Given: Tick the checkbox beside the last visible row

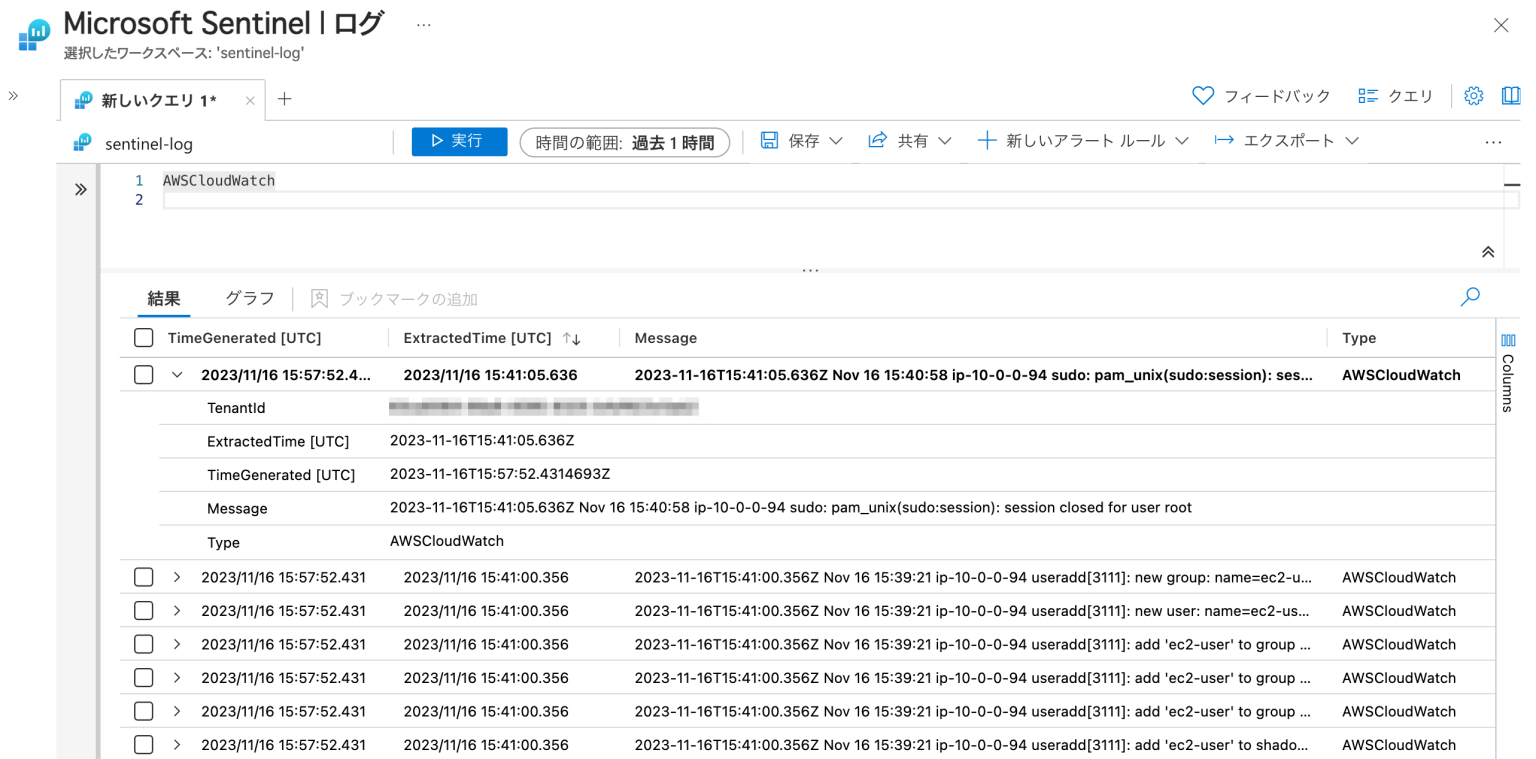Looking at the screenshot, I should coord(143,744).
